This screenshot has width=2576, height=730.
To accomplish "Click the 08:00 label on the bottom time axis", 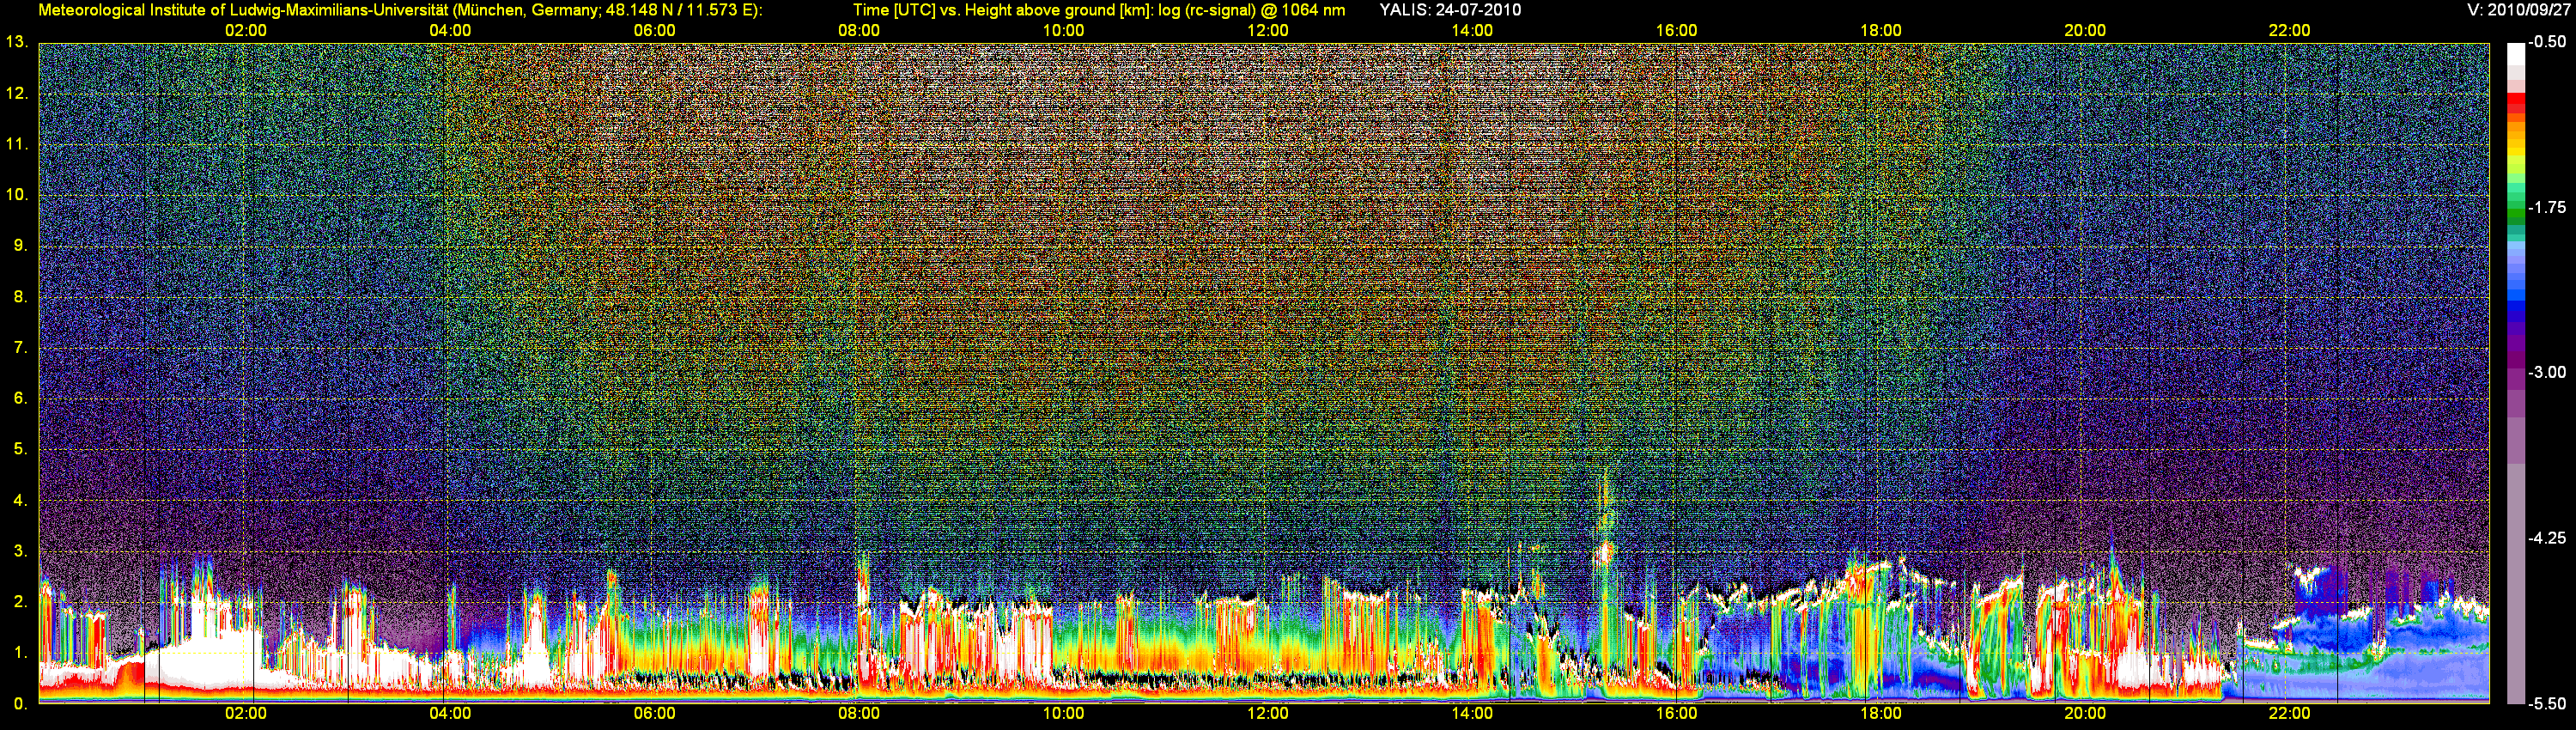I will coord(859,713).
